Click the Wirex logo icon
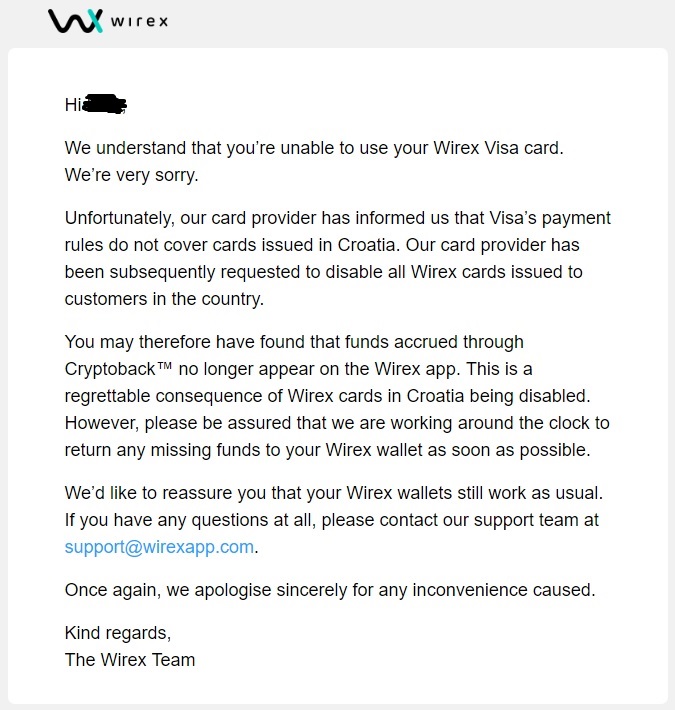Image resolution: width=675 pixels, height=710 pixels. click(75, 20)
